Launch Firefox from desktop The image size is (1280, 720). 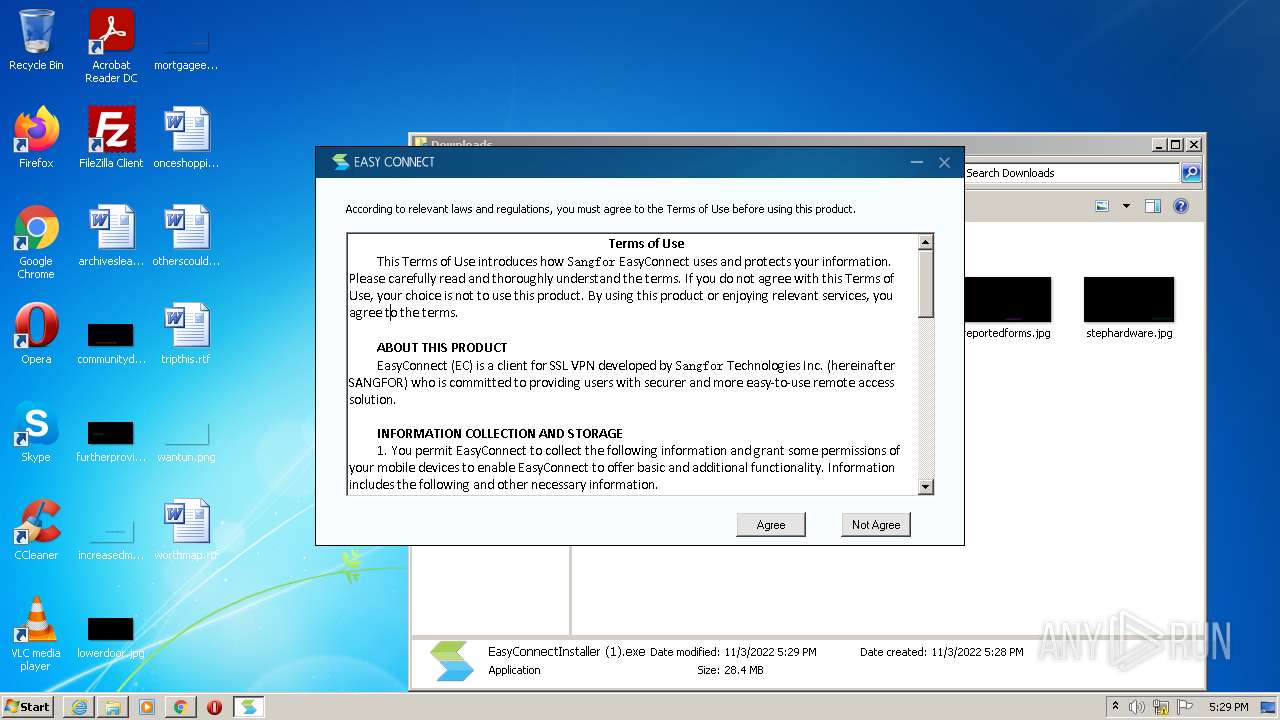tap(36, 138)
